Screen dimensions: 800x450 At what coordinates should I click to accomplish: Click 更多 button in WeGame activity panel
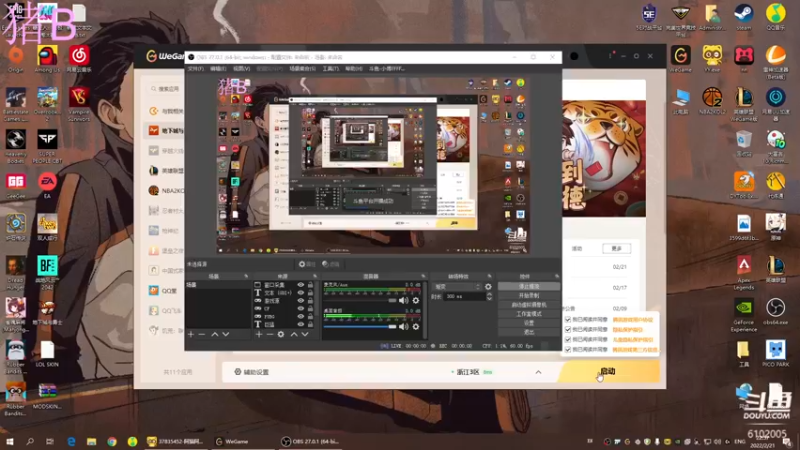[x=616, y=248]
